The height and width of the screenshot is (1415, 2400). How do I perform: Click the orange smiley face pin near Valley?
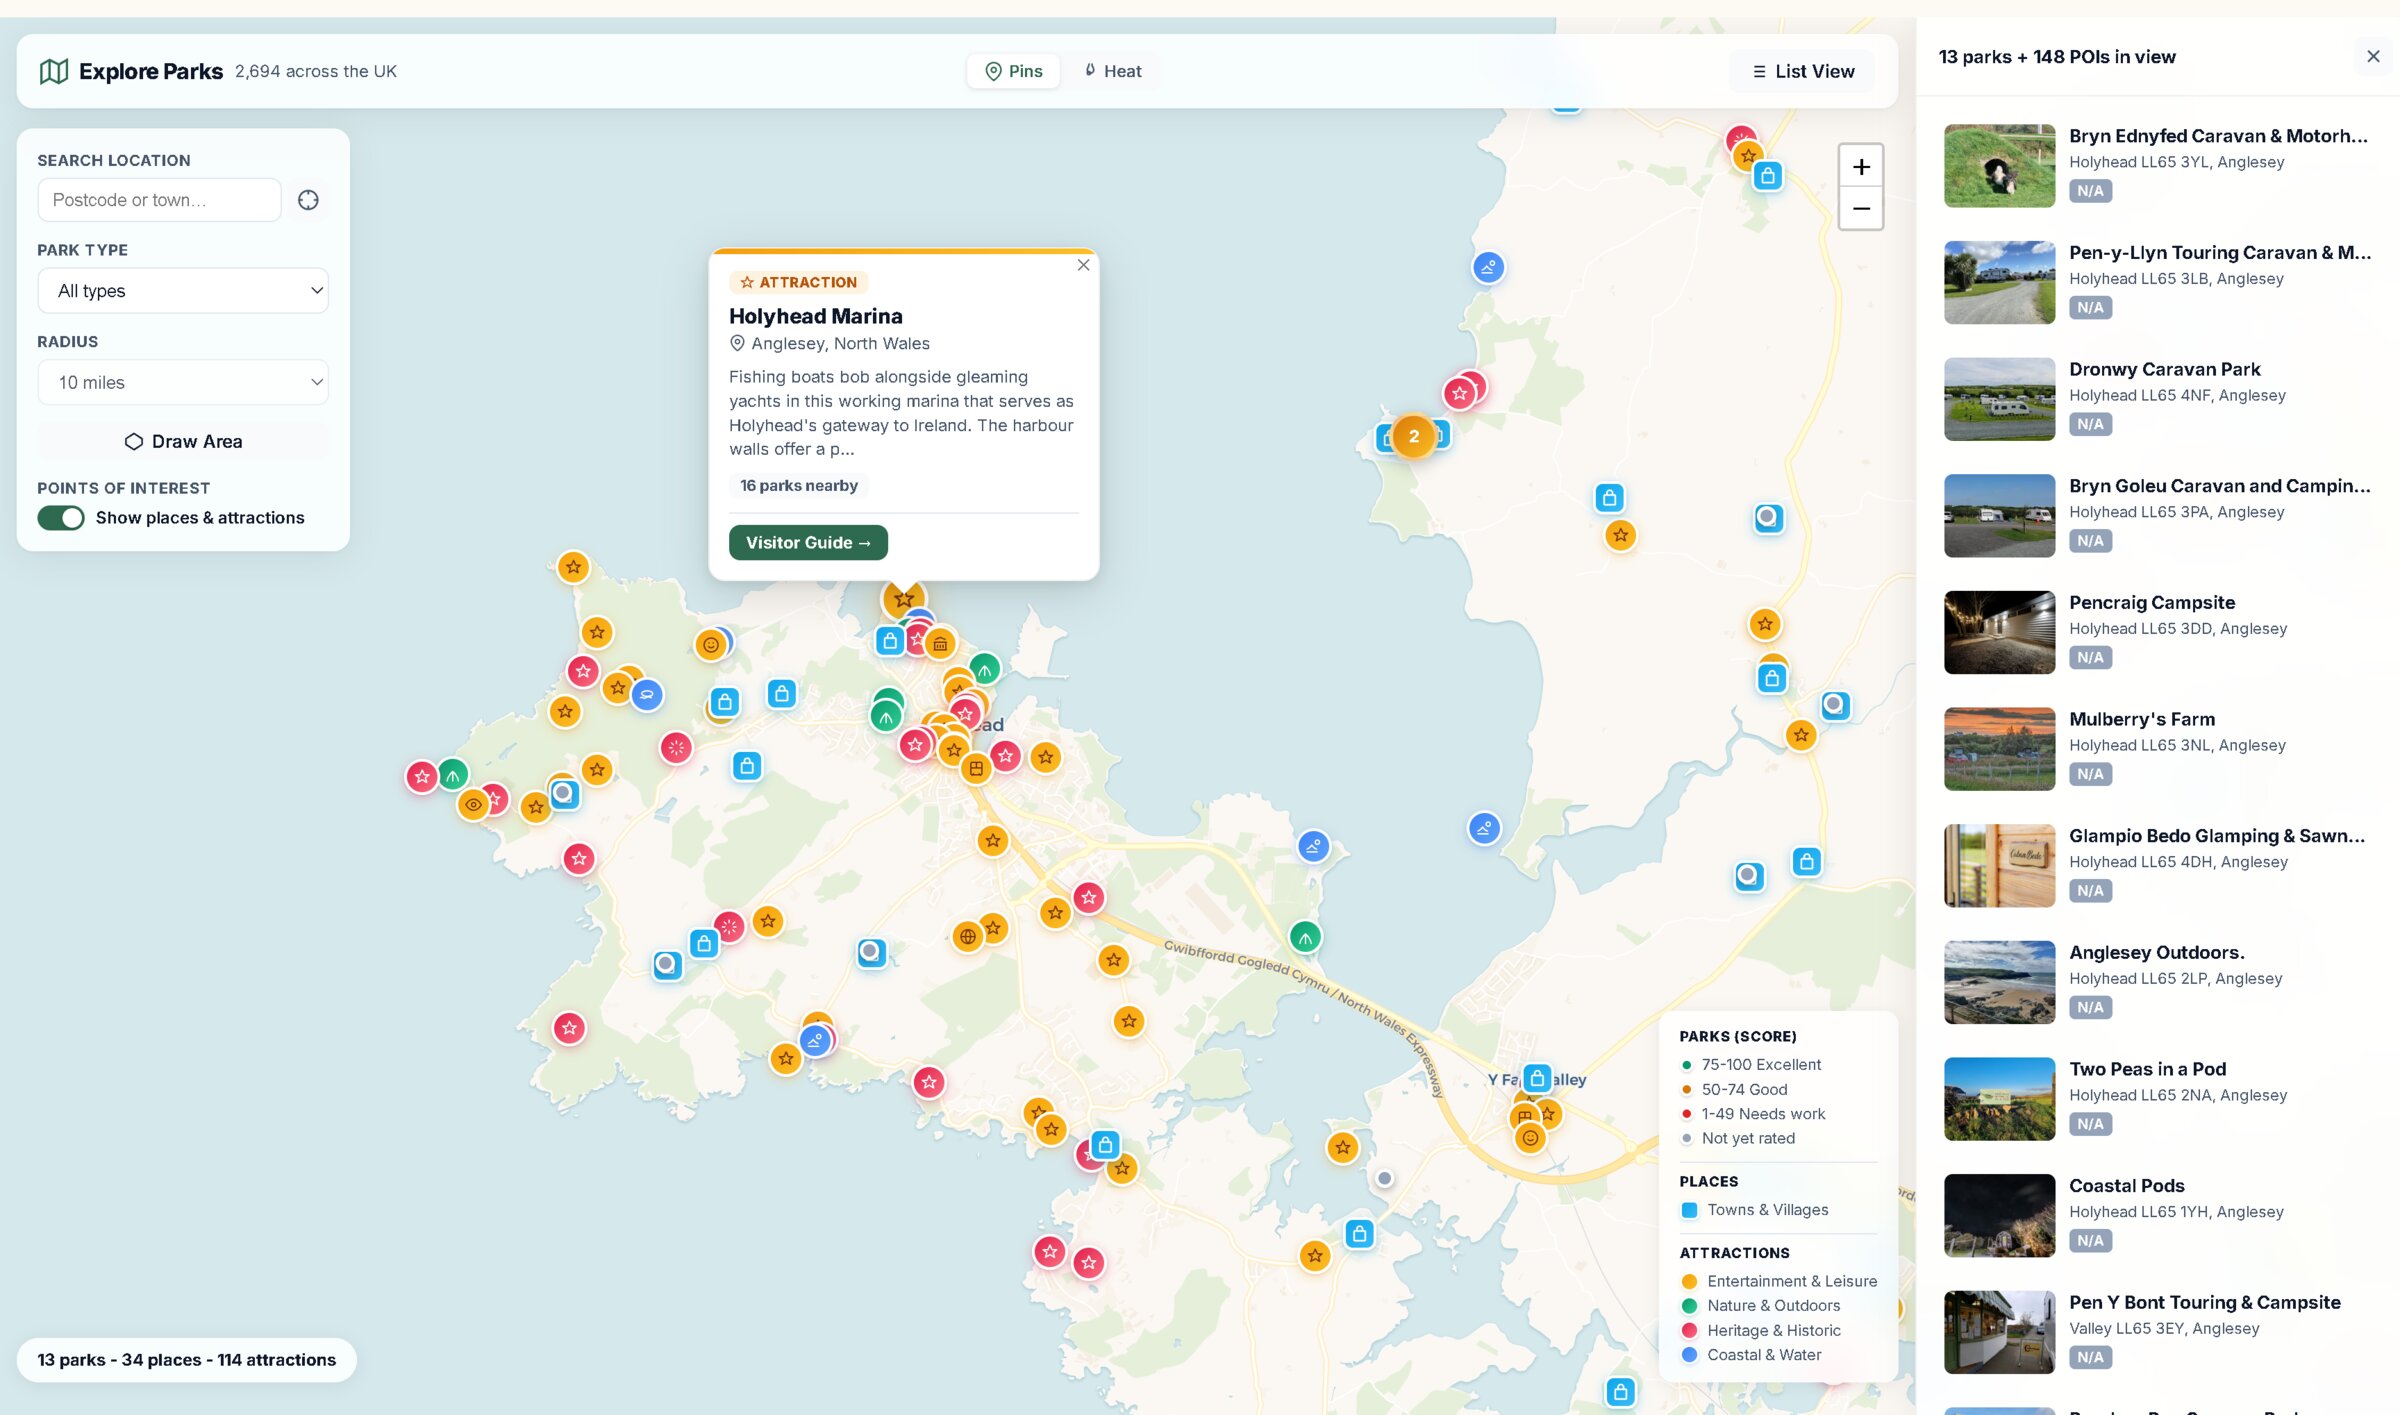pyautogui.click(x=1529, y=1137)
